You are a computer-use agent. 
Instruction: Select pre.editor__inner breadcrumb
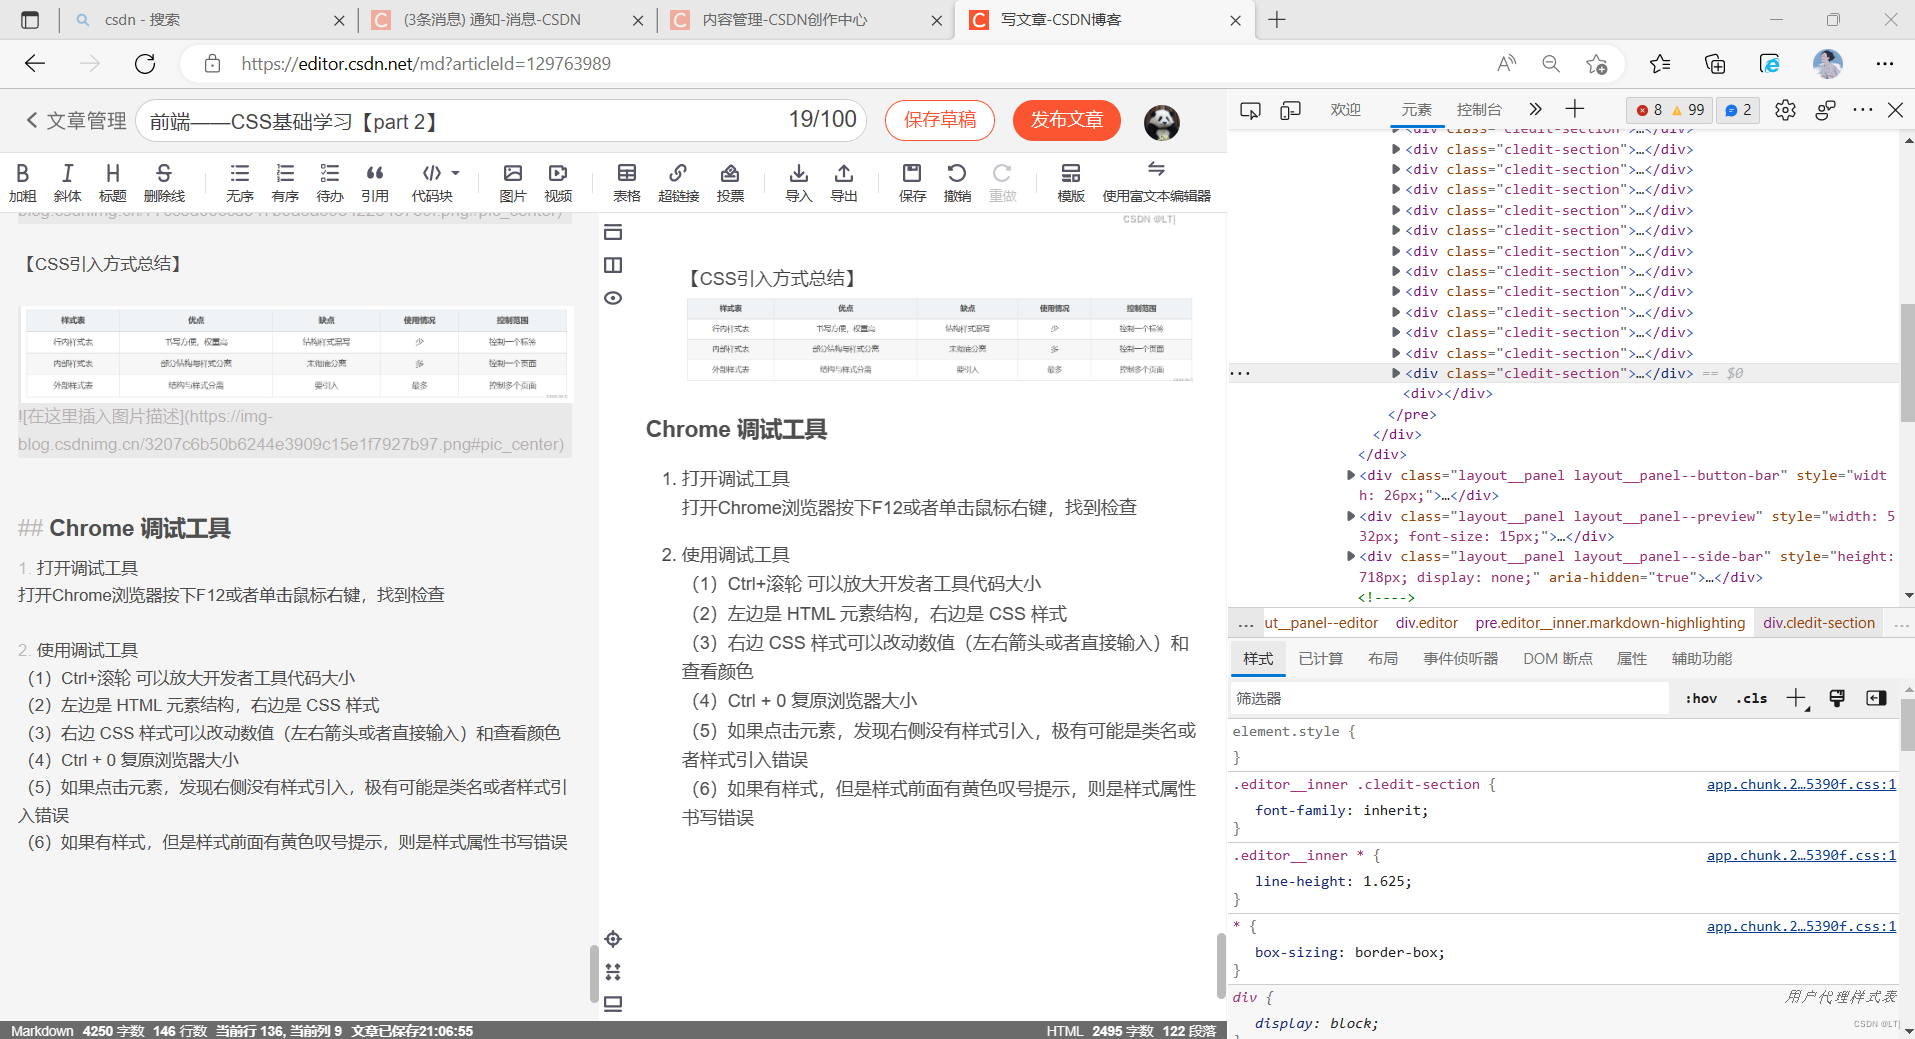pyautogui.click(x=1610, y=623)
